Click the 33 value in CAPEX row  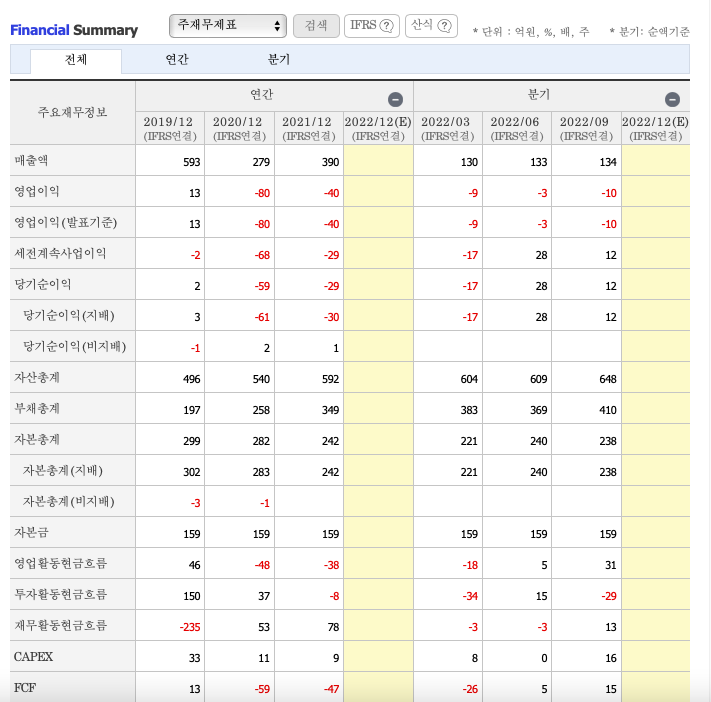[x=195, y=658]
